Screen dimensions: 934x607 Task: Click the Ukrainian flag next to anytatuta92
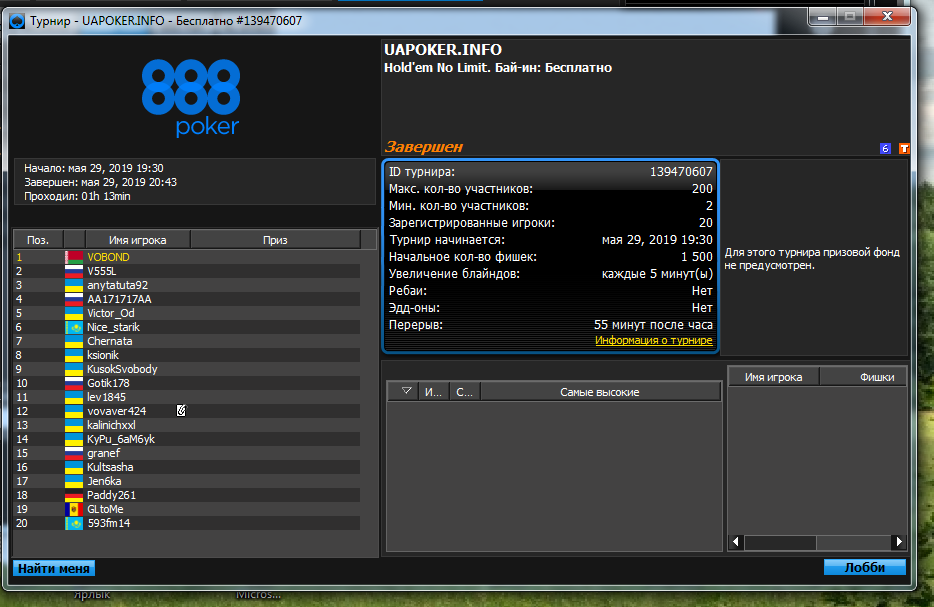(x=74, y=285)
